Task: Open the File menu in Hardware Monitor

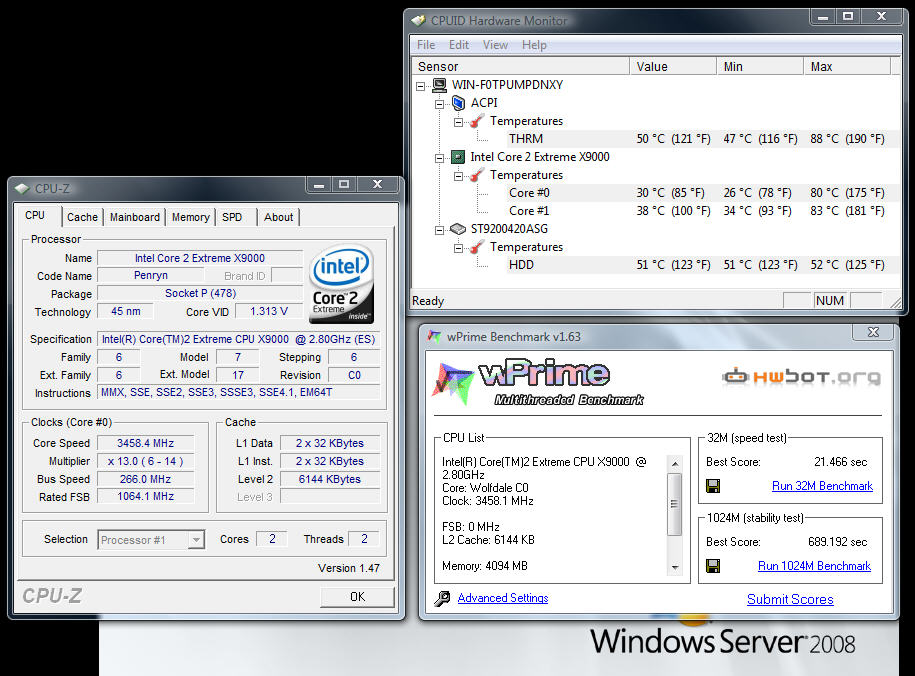Action: 426,45
